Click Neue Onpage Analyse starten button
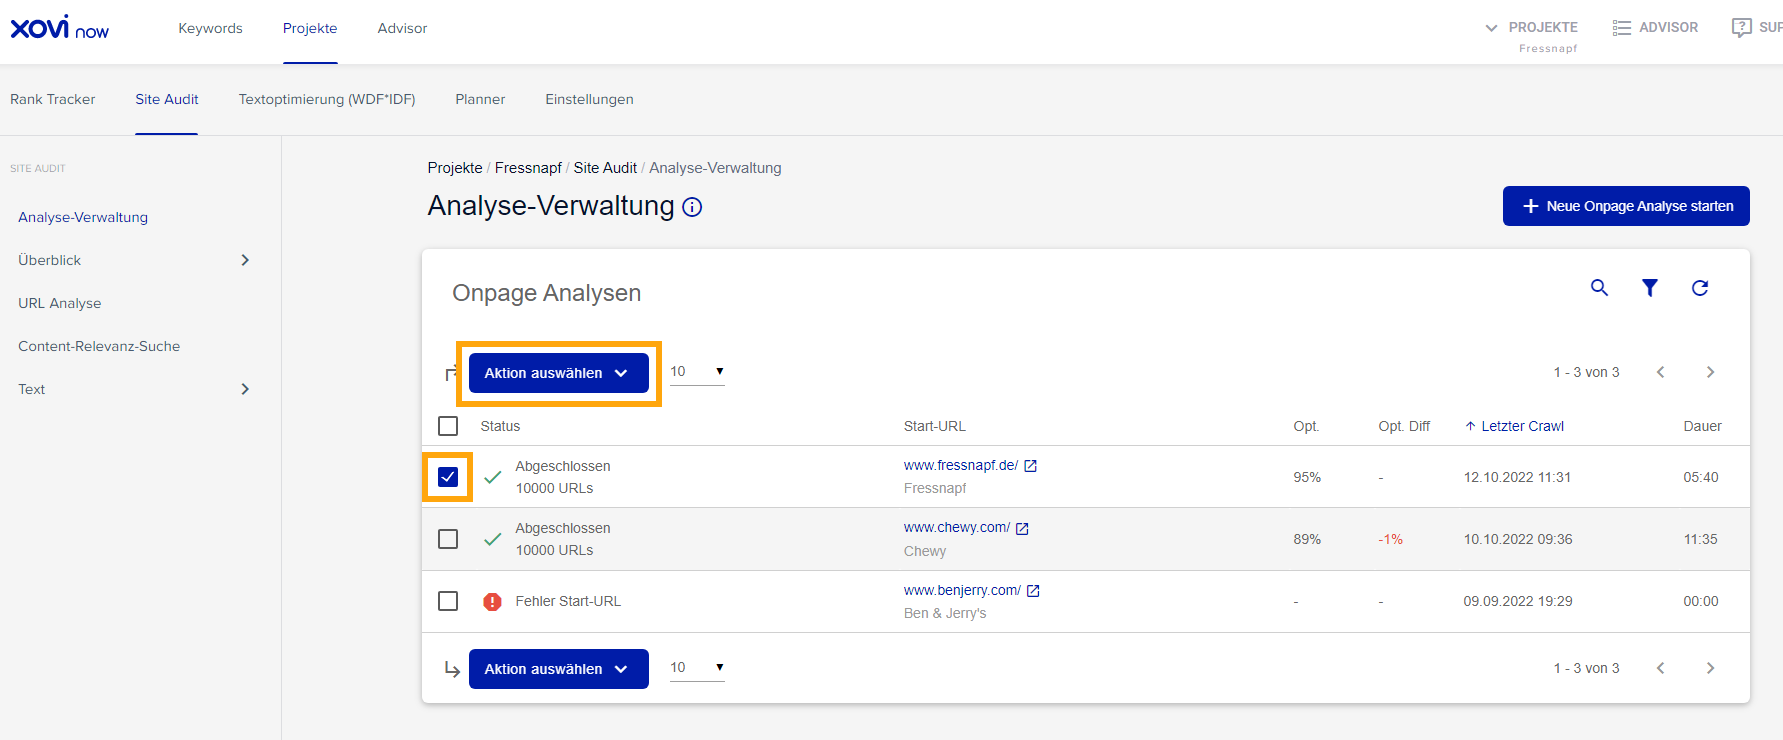This screenshot has height=740, width=1783. click(1626, 206)
